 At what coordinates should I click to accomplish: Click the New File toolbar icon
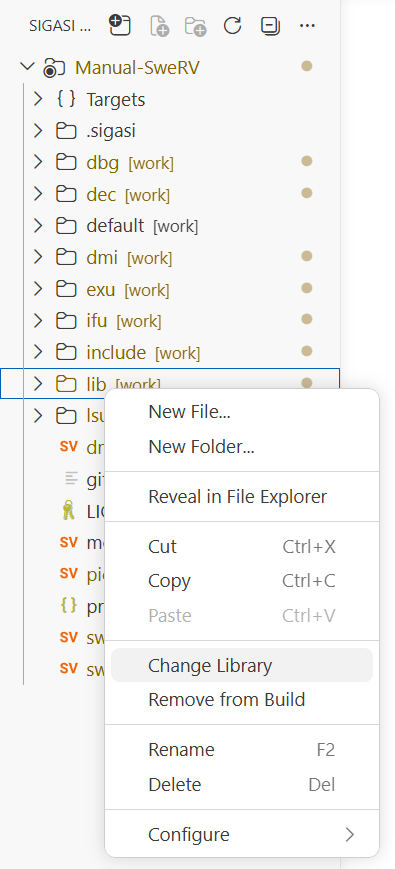coord(160,25)
